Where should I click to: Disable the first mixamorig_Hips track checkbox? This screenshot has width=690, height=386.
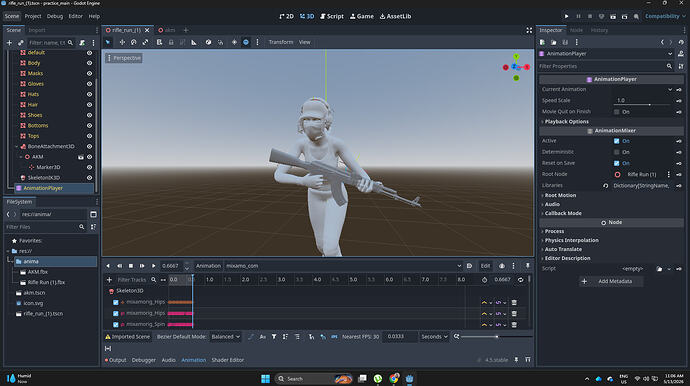click(x=116, y=302)
